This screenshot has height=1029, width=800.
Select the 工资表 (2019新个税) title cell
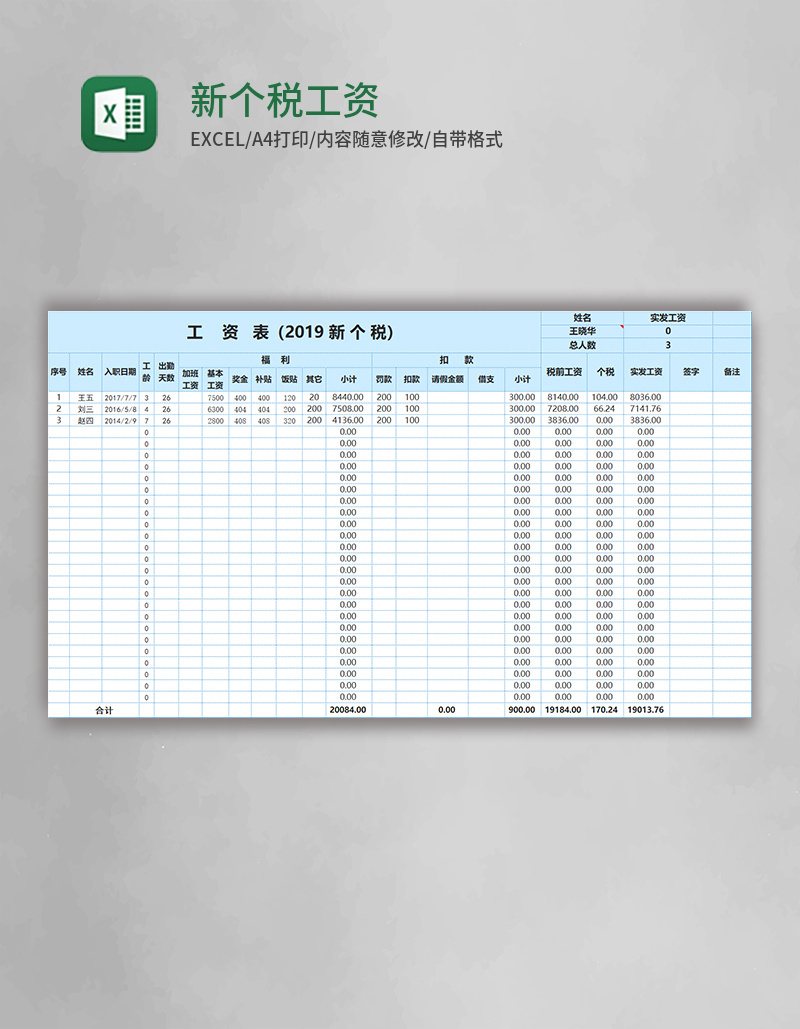290,331
